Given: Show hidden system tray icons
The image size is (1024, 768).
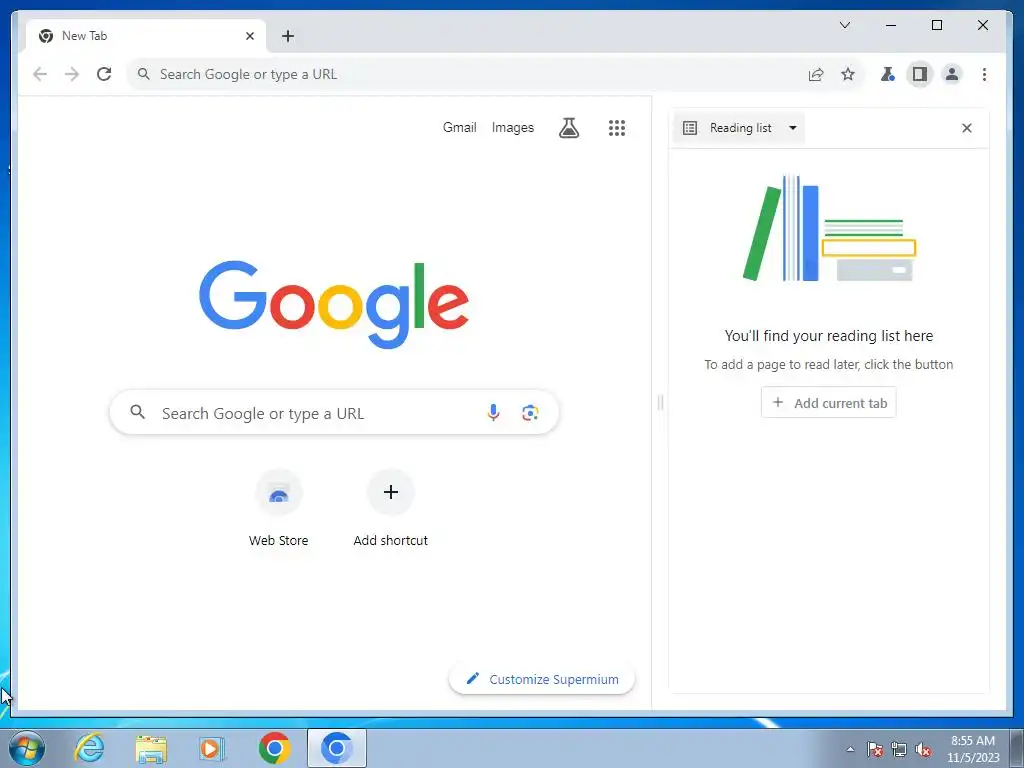Looking at the screenshot, I should click(x=850, y=749).
